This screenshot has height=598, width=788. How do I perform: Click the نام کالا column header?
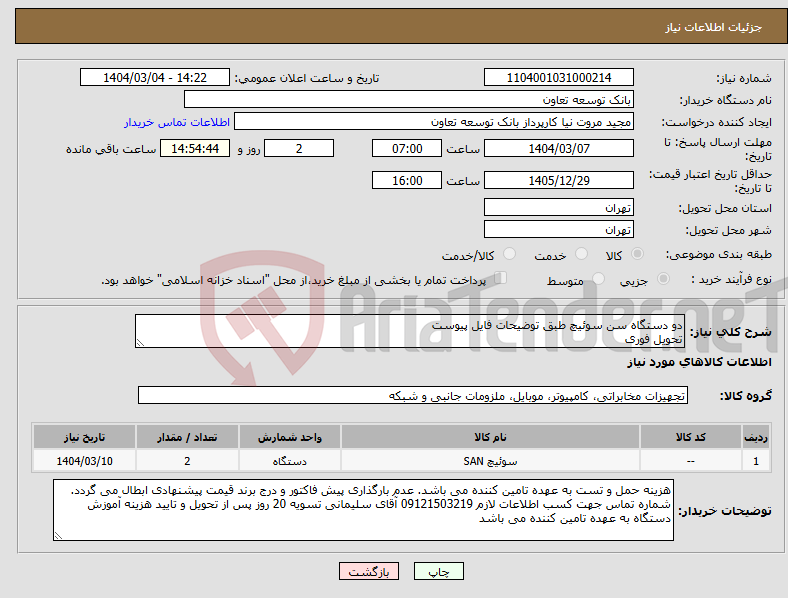(x=490, y=437)
